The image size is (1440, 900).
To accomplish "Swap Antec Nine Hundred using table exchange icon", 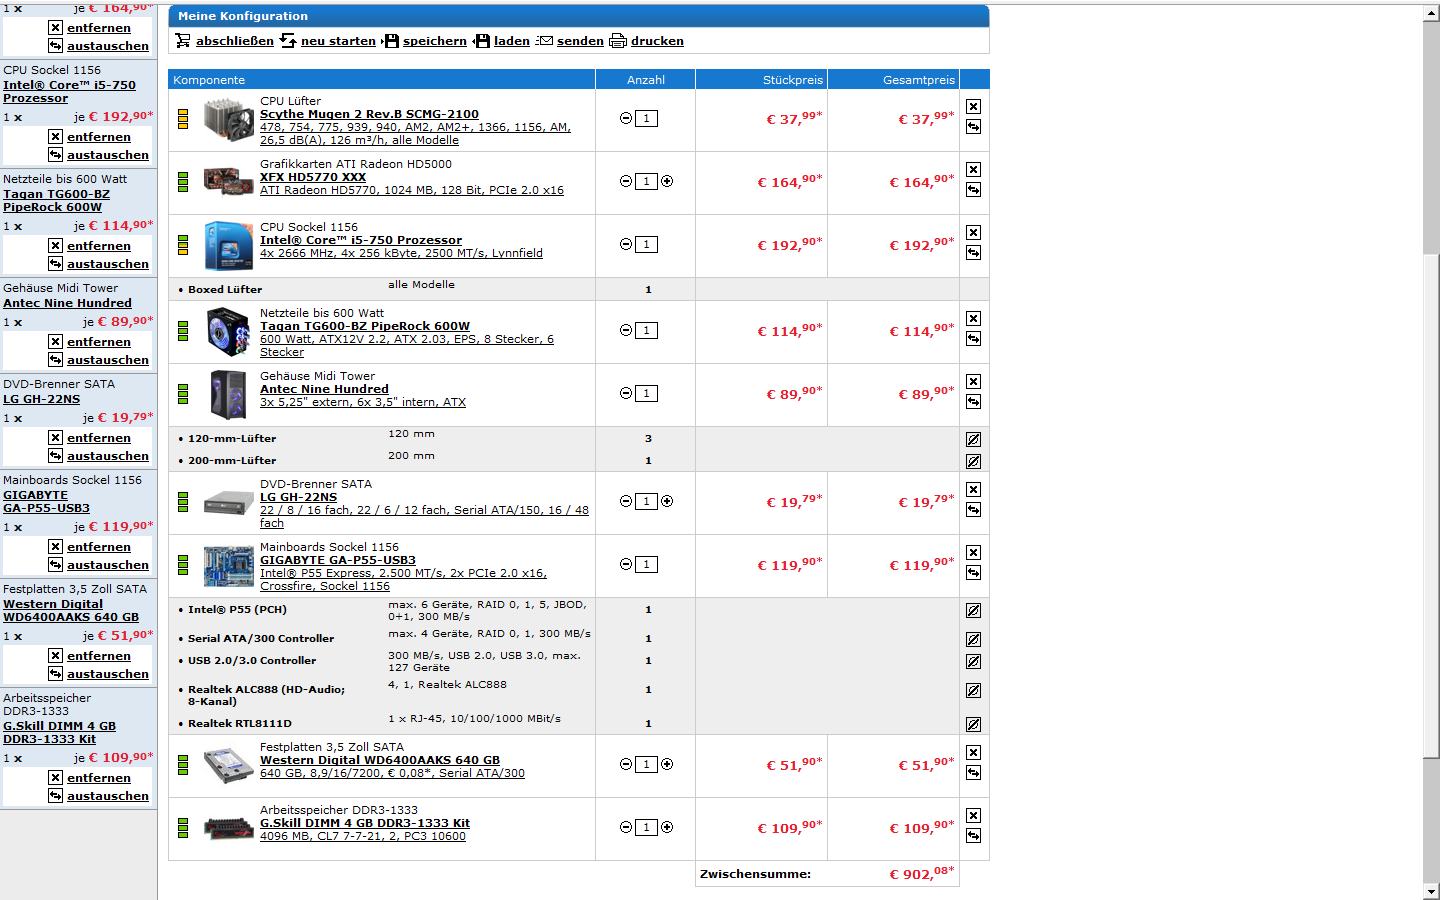I will pyautogui.click(x=973, y=402).
